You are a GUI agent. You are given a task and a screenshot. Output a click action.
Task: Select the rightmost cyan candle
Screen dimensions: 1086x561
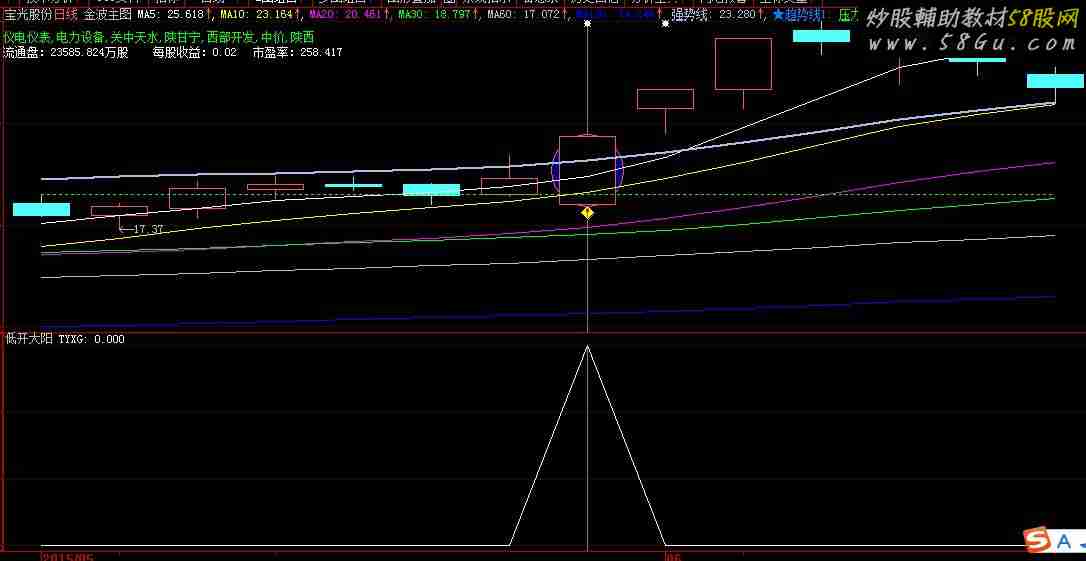click(x=1055, y=81)
